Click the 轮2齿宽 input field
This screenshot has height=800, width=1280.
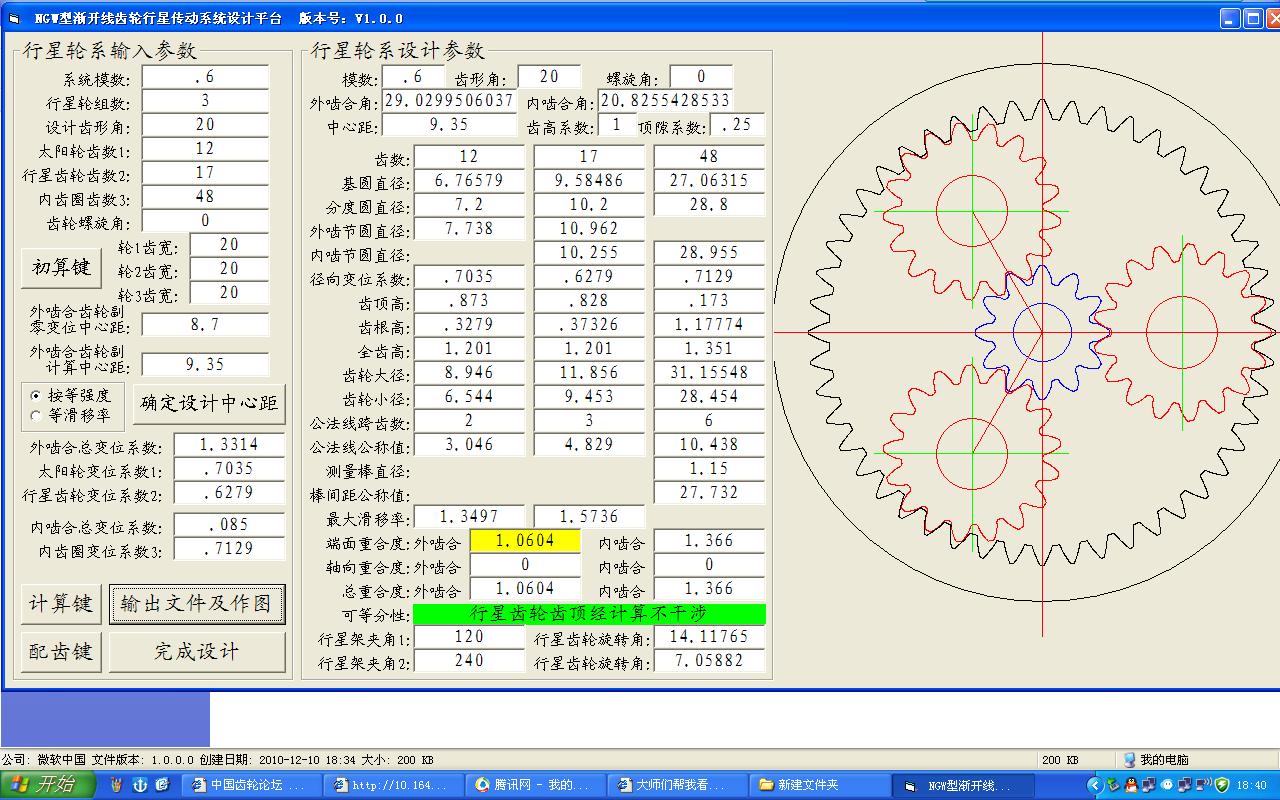pos(229,269)
